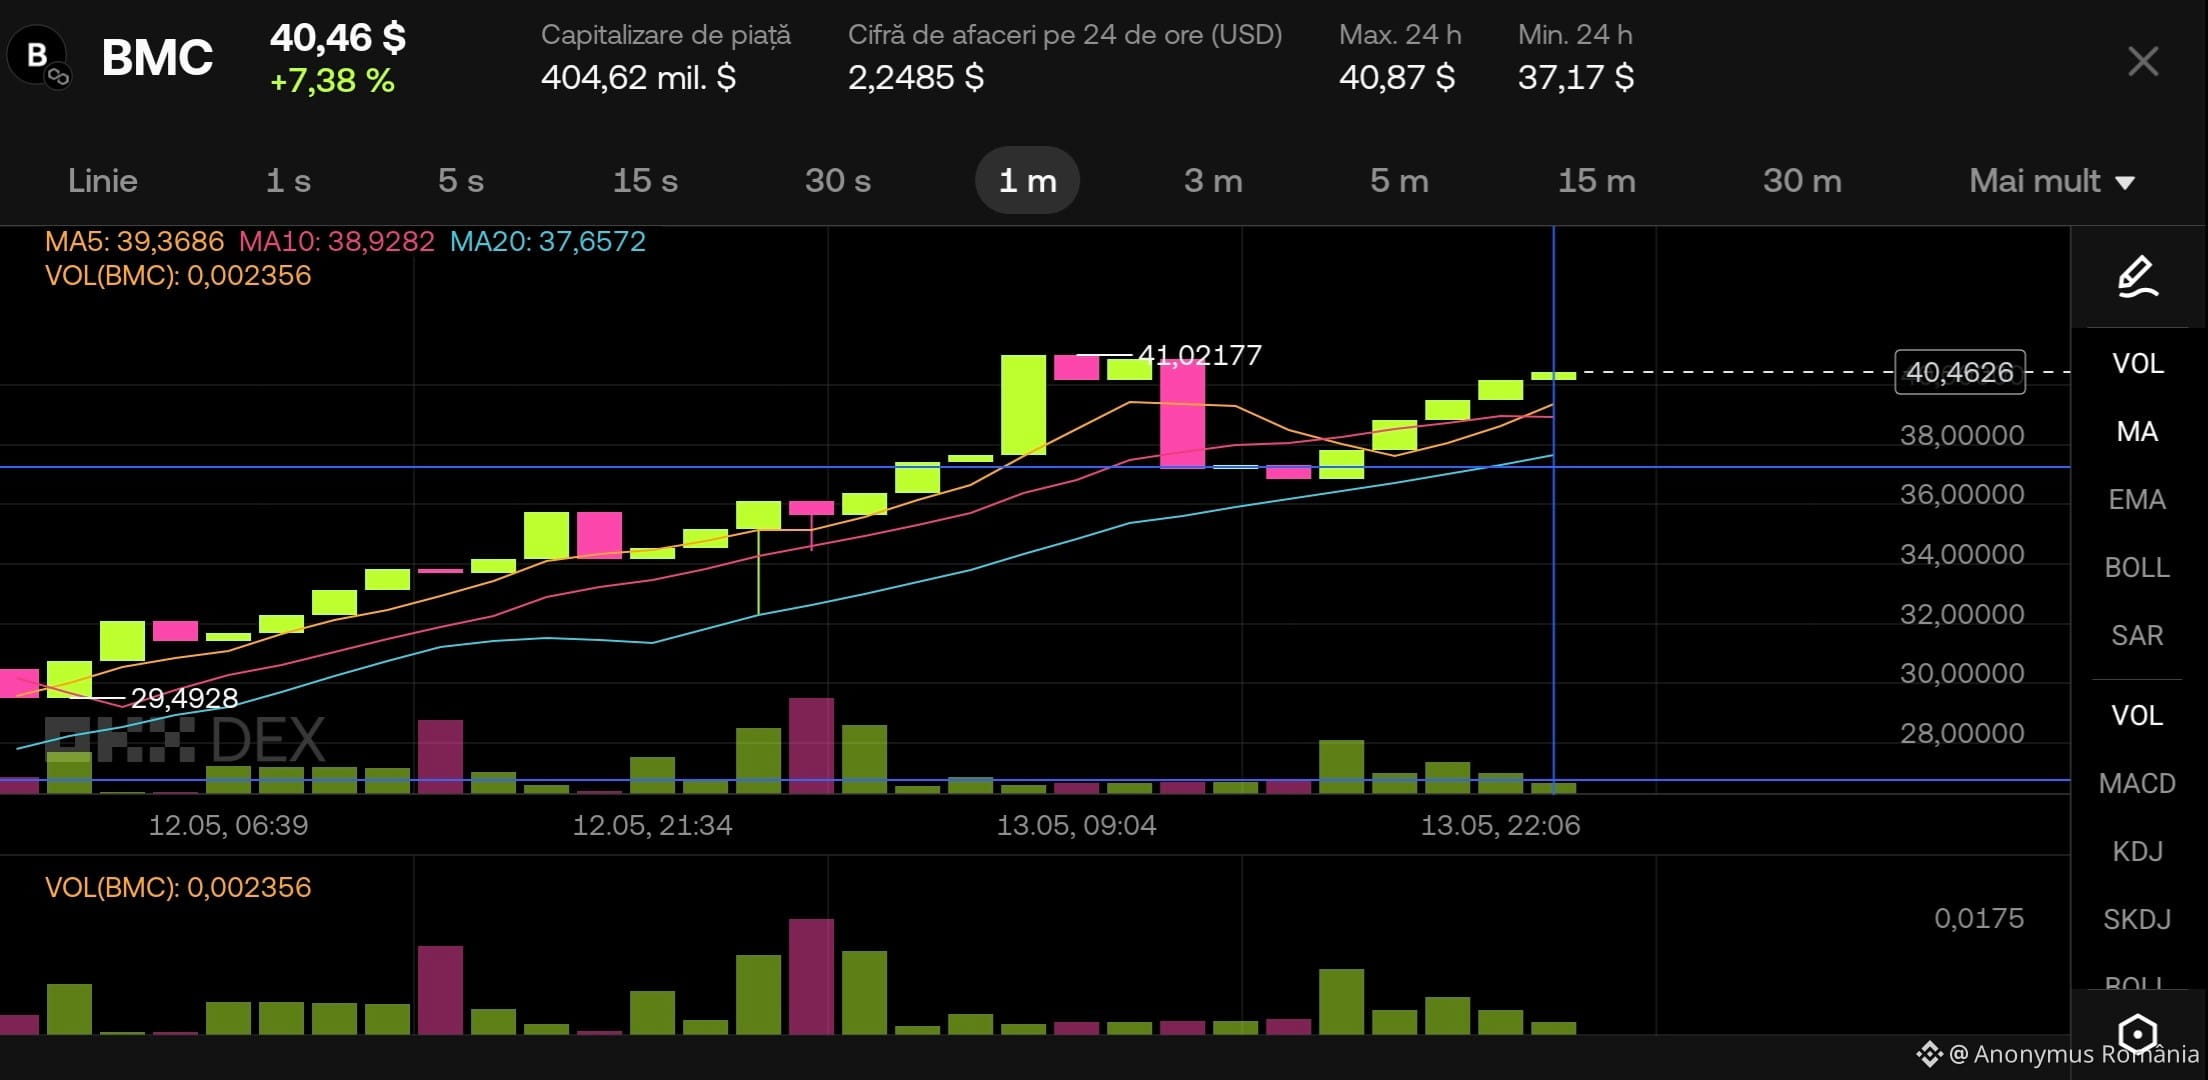Click the 0,0175 volume axis label
This screenshot has height=1080, width=2208.
[x=1979, y=919]
